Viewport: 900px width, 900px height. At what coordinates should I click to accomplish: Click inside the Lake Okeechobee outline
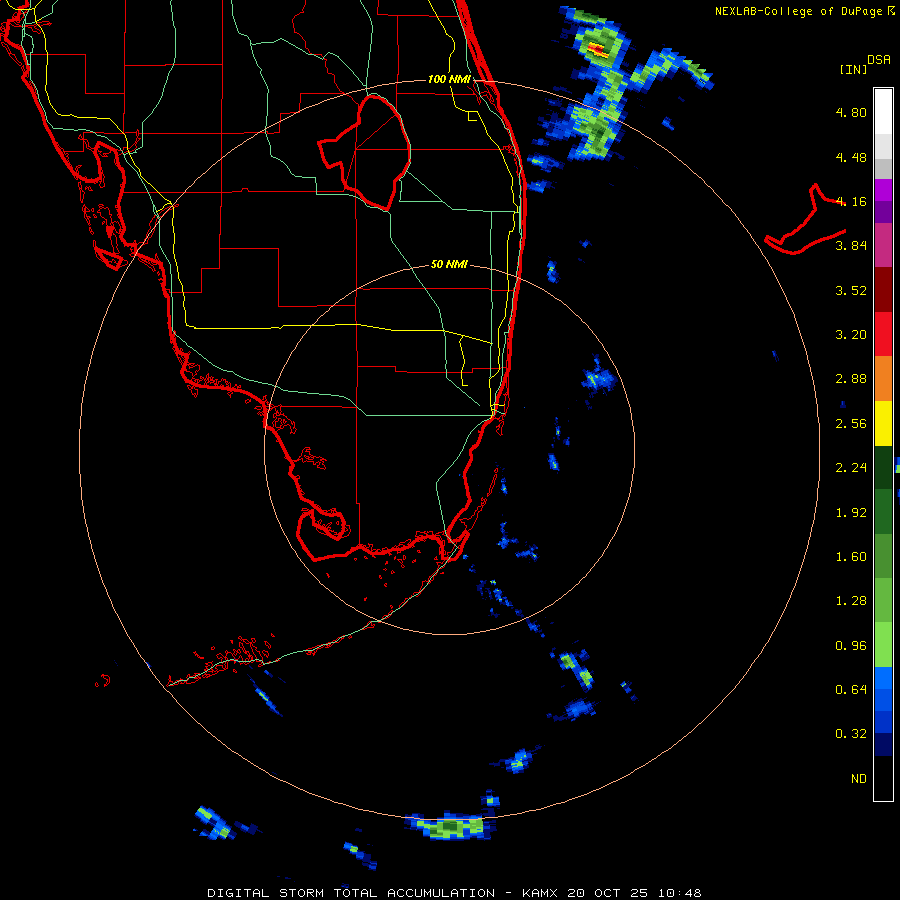pos(373,152)
